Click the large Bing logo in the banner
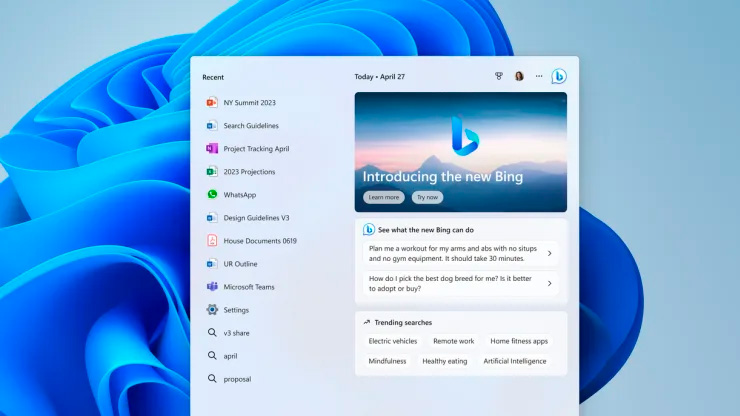Image resolution: width=740 pixels, height=416 pixels. [465, 136]
